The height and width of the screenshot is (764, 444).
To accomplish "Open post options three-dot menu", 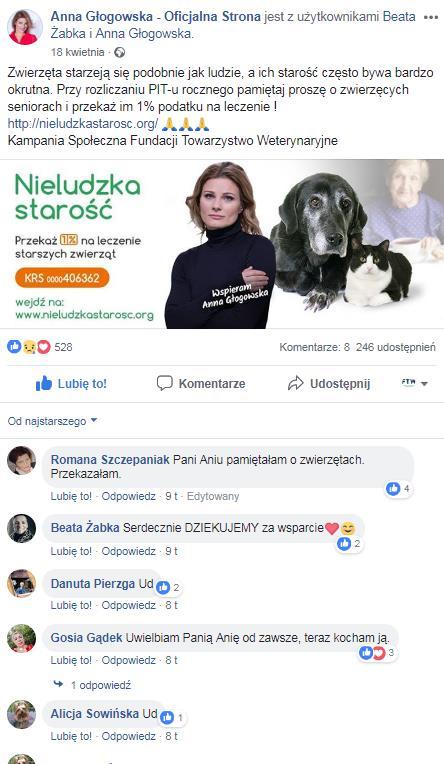I will [x=431, y=17].
